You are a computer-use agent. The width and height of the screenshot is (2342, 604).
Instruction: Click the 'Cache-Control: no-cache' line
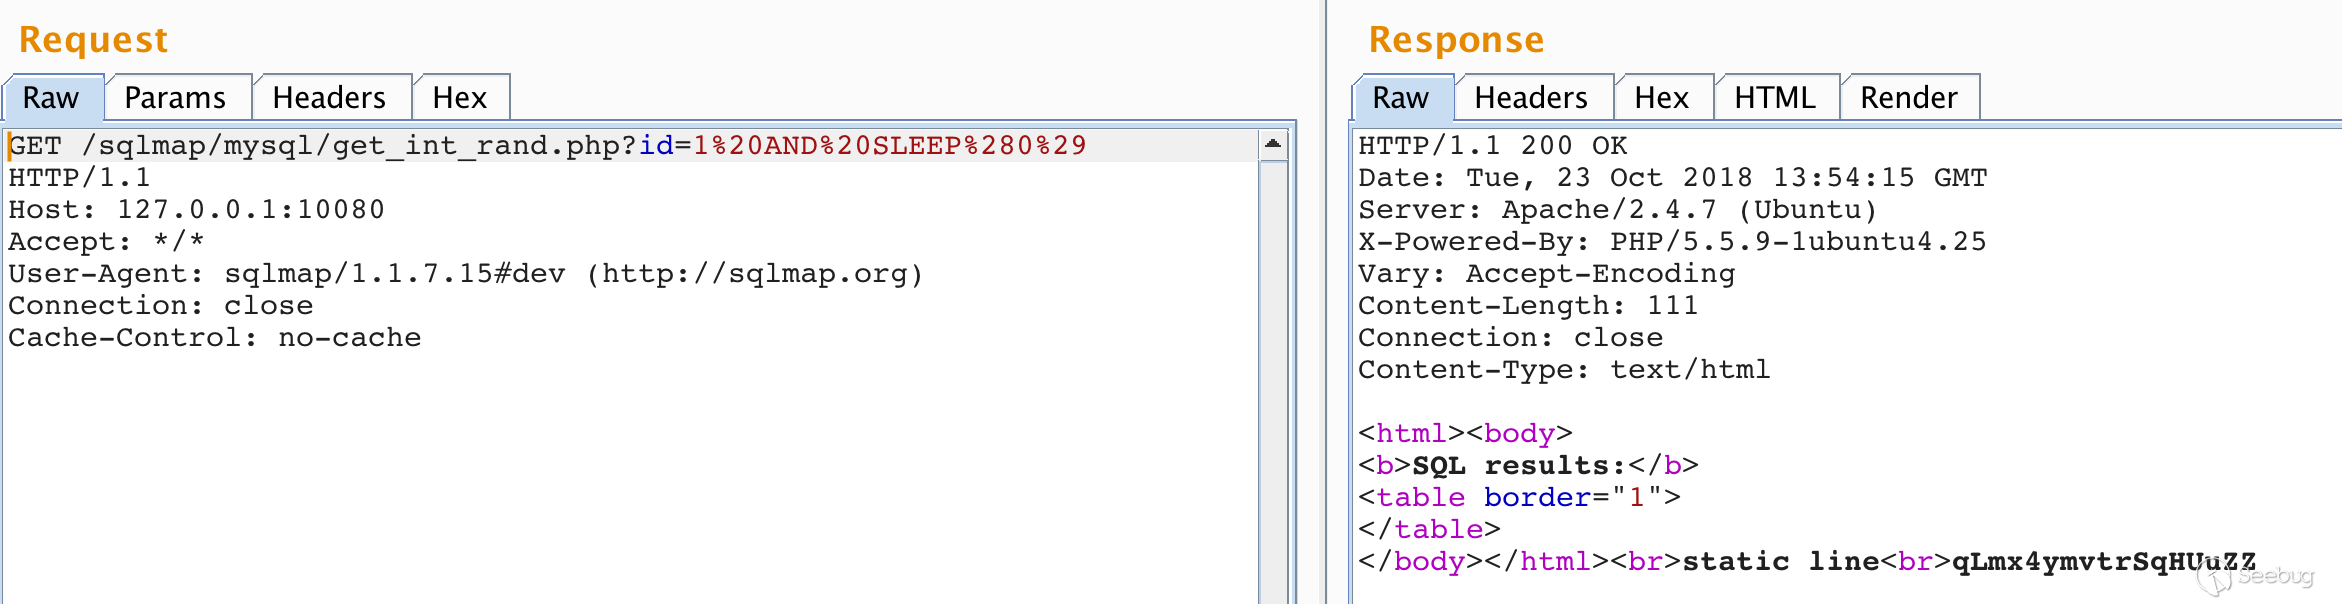pyautogui.click(x=215, y=338)
